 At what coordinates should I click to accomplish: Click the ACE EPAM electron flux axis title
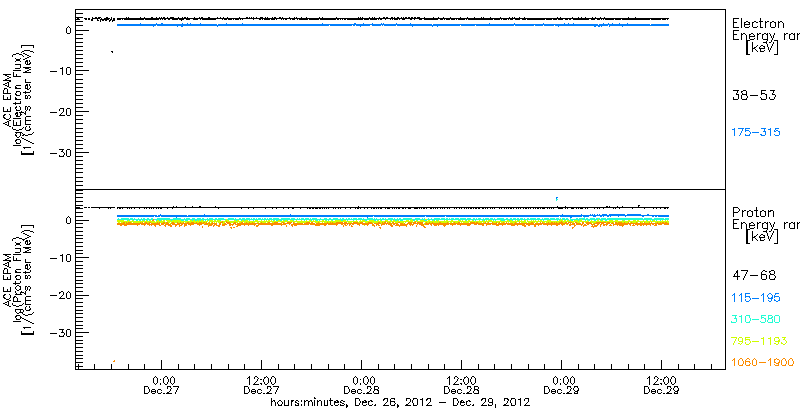click(x=19, y=98)
